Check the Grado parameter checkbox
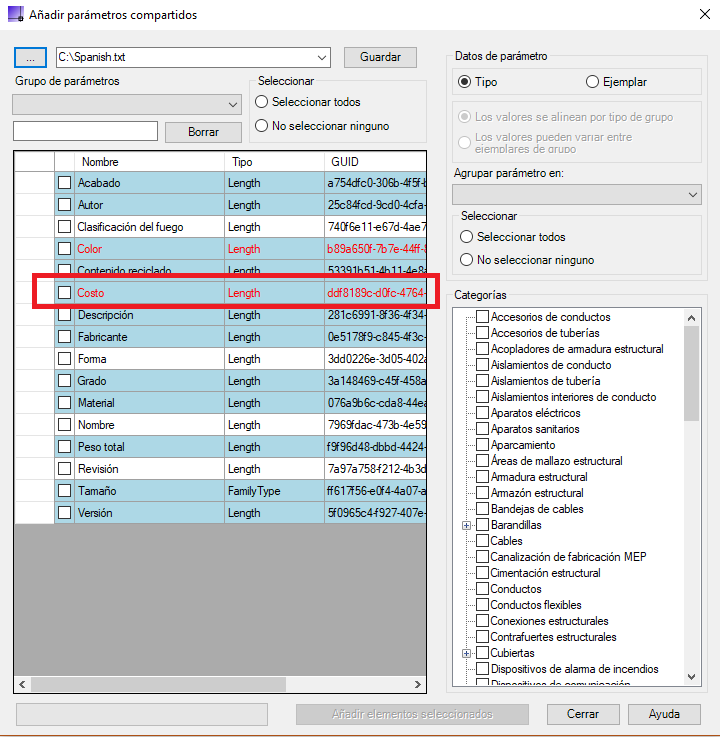This screenshot has width=720, height=737. (x=64, y=381)
